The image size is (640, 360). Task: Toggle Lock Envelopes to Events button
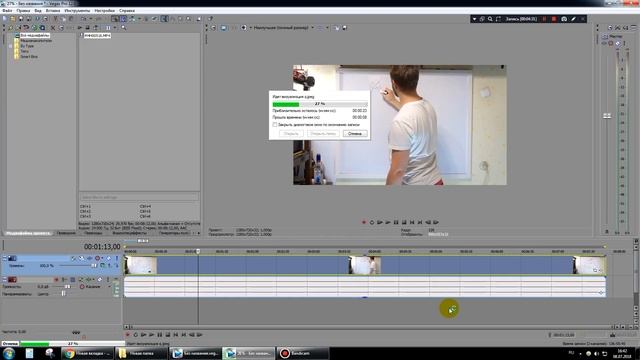(146, 19)
